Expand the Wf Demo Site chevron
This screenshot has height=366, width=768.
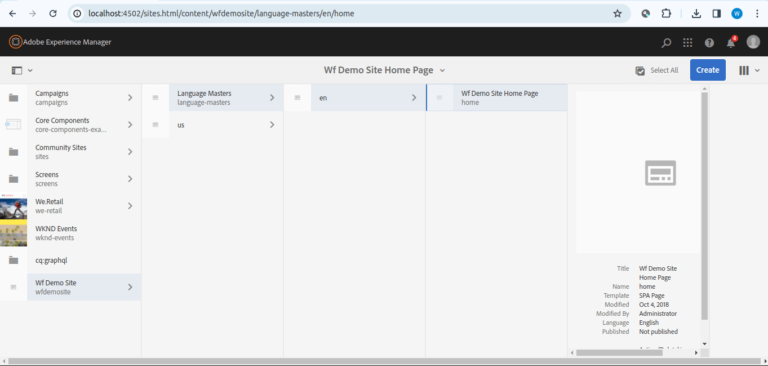[x=130, y=287]
